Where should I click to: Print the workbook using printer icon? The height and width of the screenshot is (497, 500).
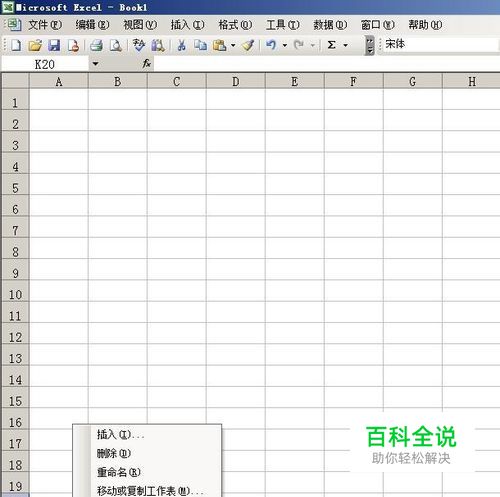(96, 45)
